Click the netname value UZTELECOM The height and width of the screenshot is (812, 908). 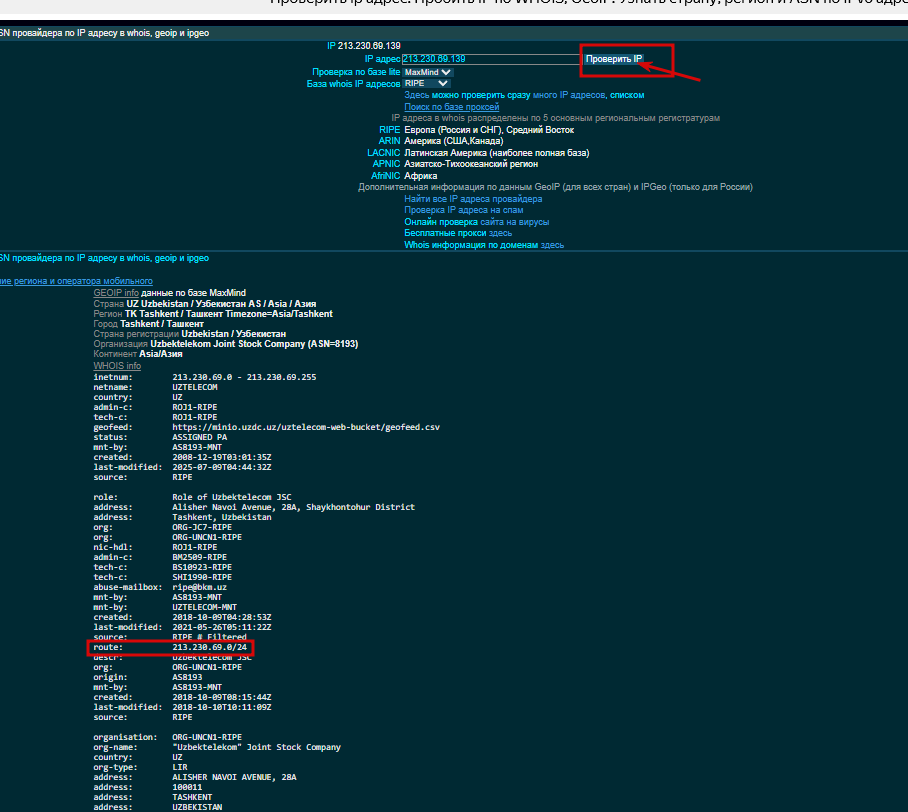coord(195,387)
